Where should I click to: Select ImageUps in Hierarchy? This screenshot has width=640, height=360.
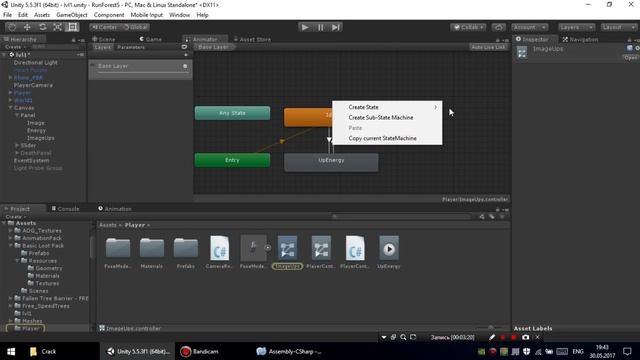coord(40,138)
